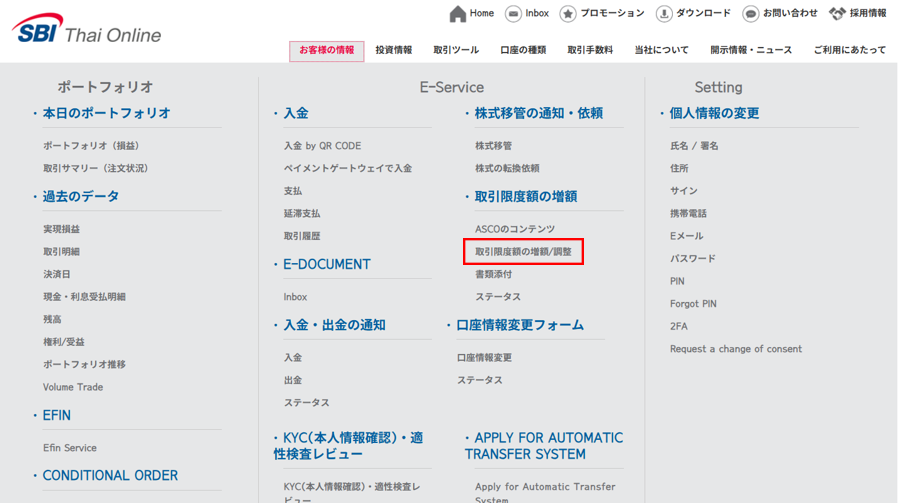Screen dimensions: 899x503
Task: Click 入金・出金の通知 heading
Action: (x=334, y=325)
